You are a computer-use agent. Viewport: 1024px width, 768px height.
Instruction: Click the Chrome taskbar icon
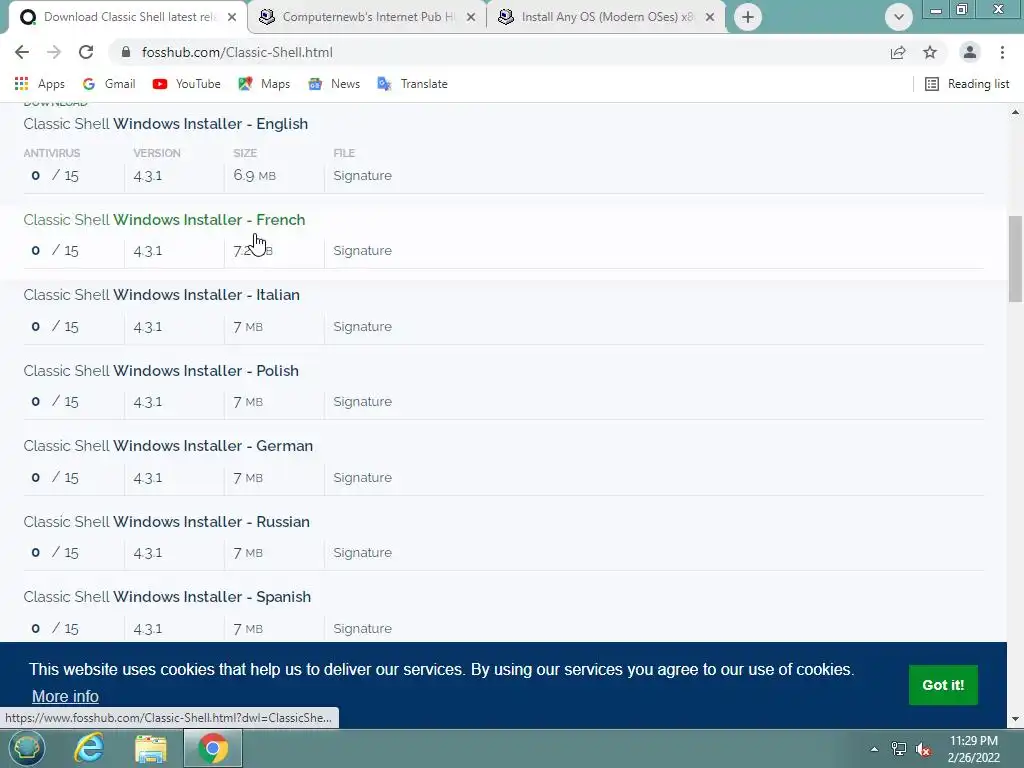pyautogui.click(x=213, y=748)
